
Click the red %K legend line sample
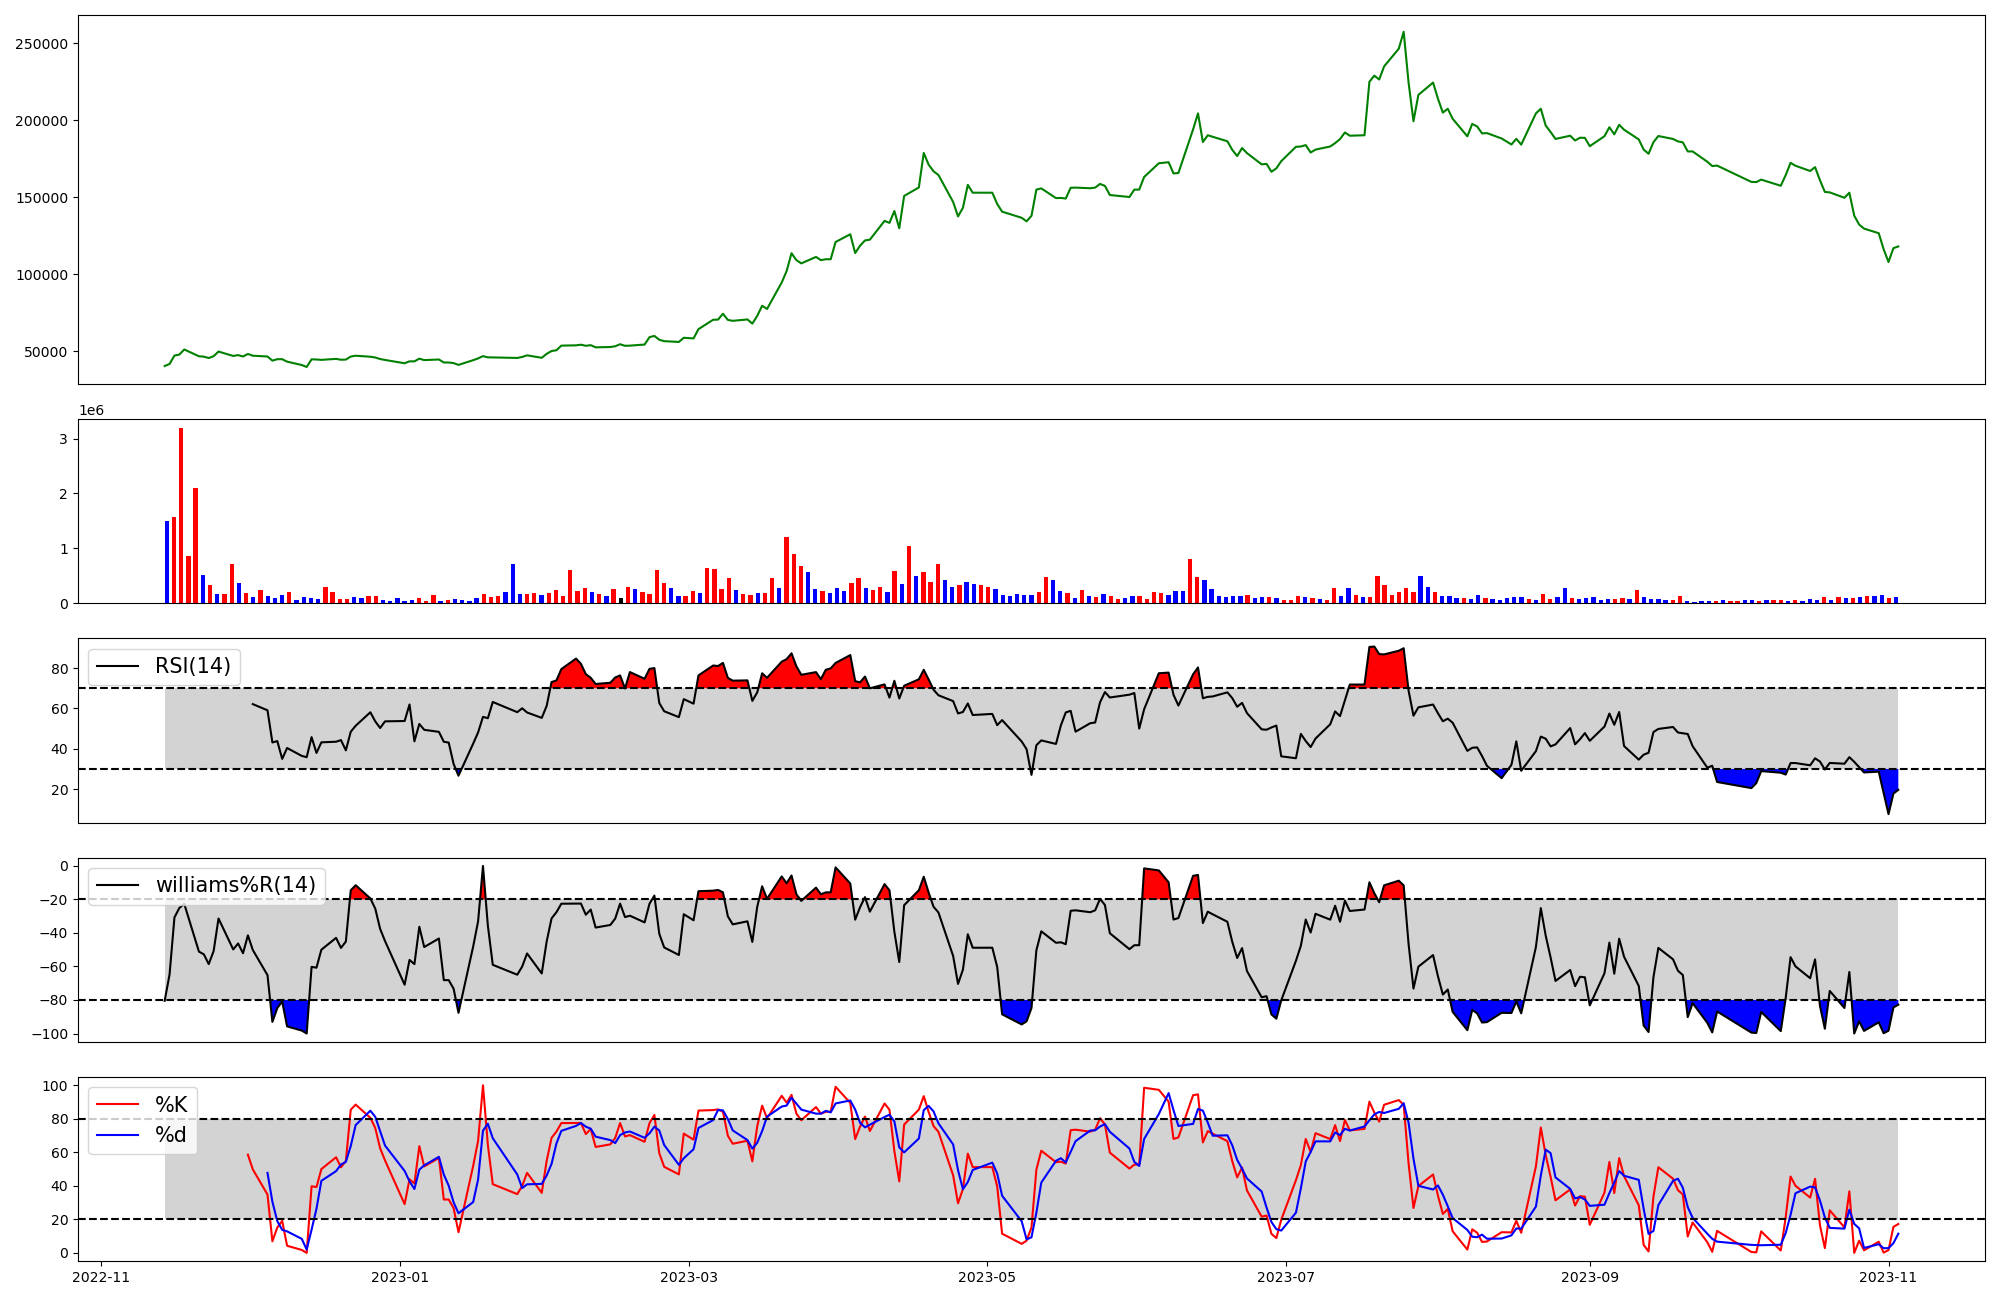(x=117, y=1105)
